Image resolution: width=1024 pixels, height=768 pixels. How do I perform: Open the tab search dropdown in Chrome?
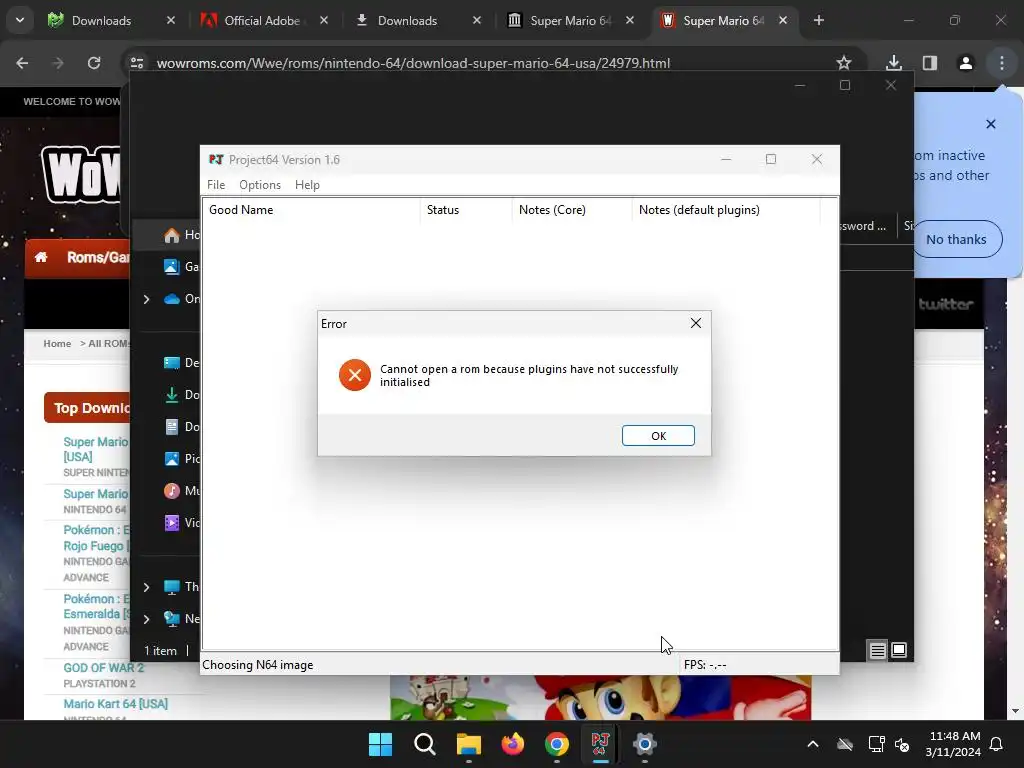pyautogui.click(x=20, y=20)
